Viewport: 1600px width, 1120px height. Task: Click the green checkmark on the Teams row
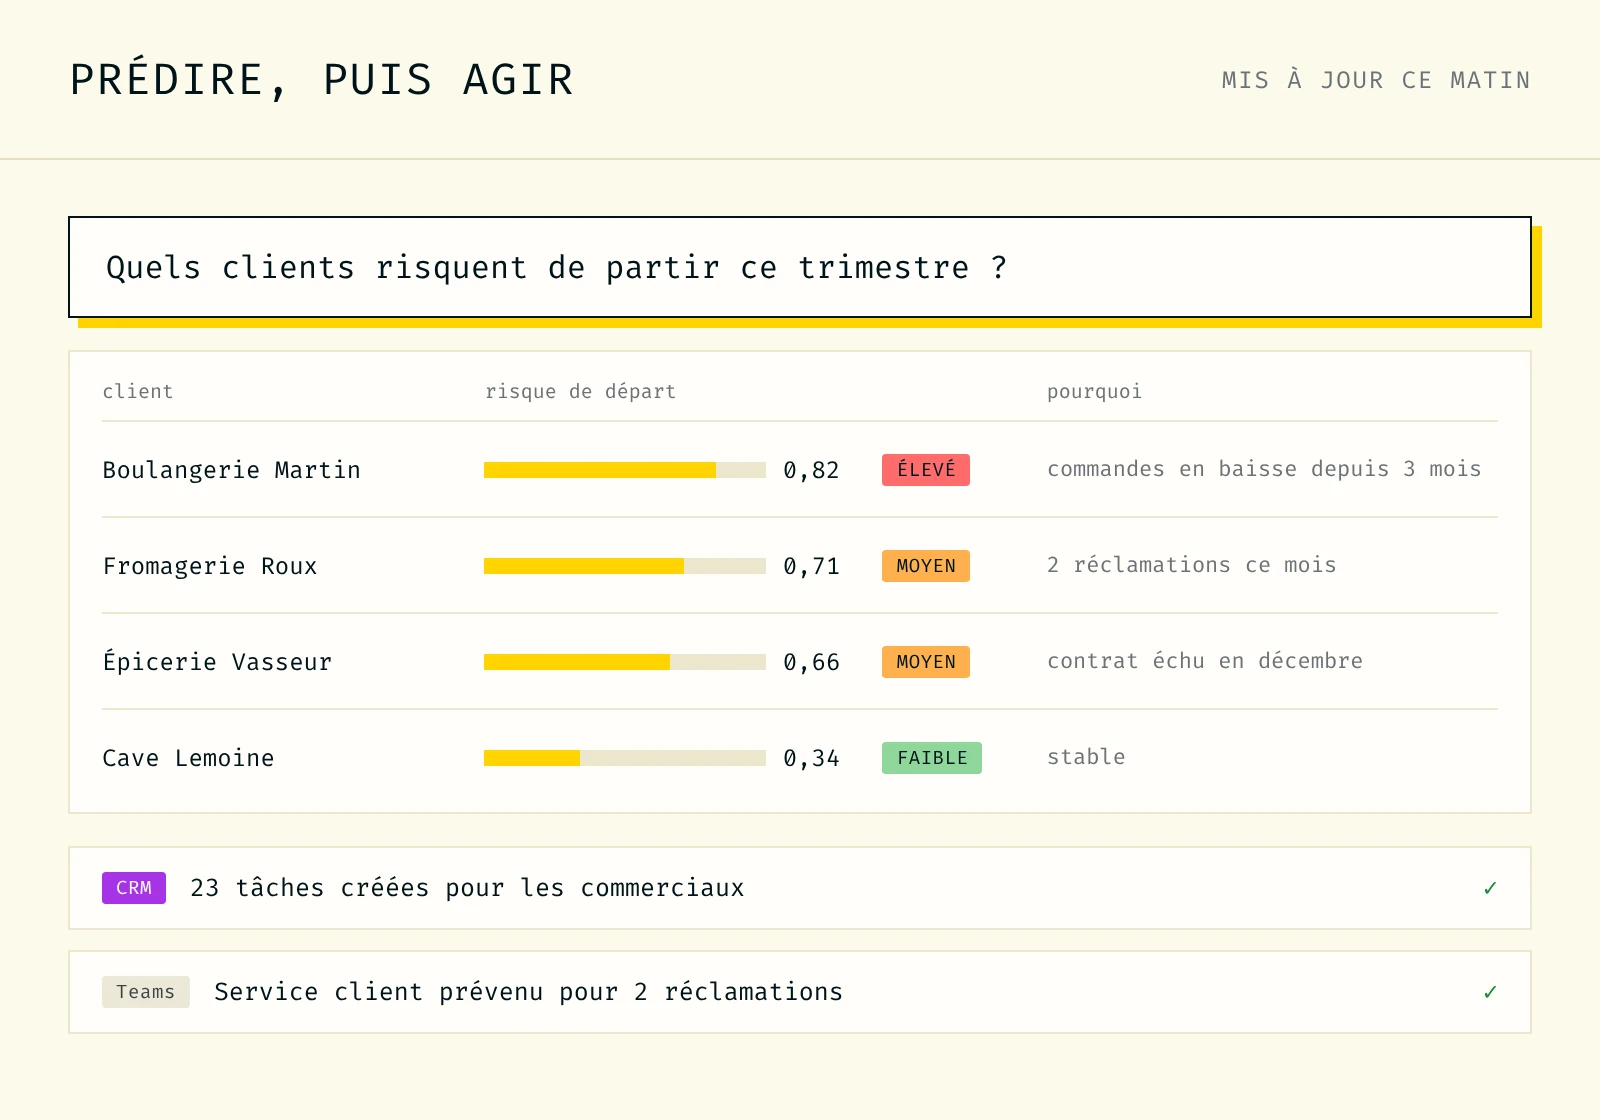1490,992
